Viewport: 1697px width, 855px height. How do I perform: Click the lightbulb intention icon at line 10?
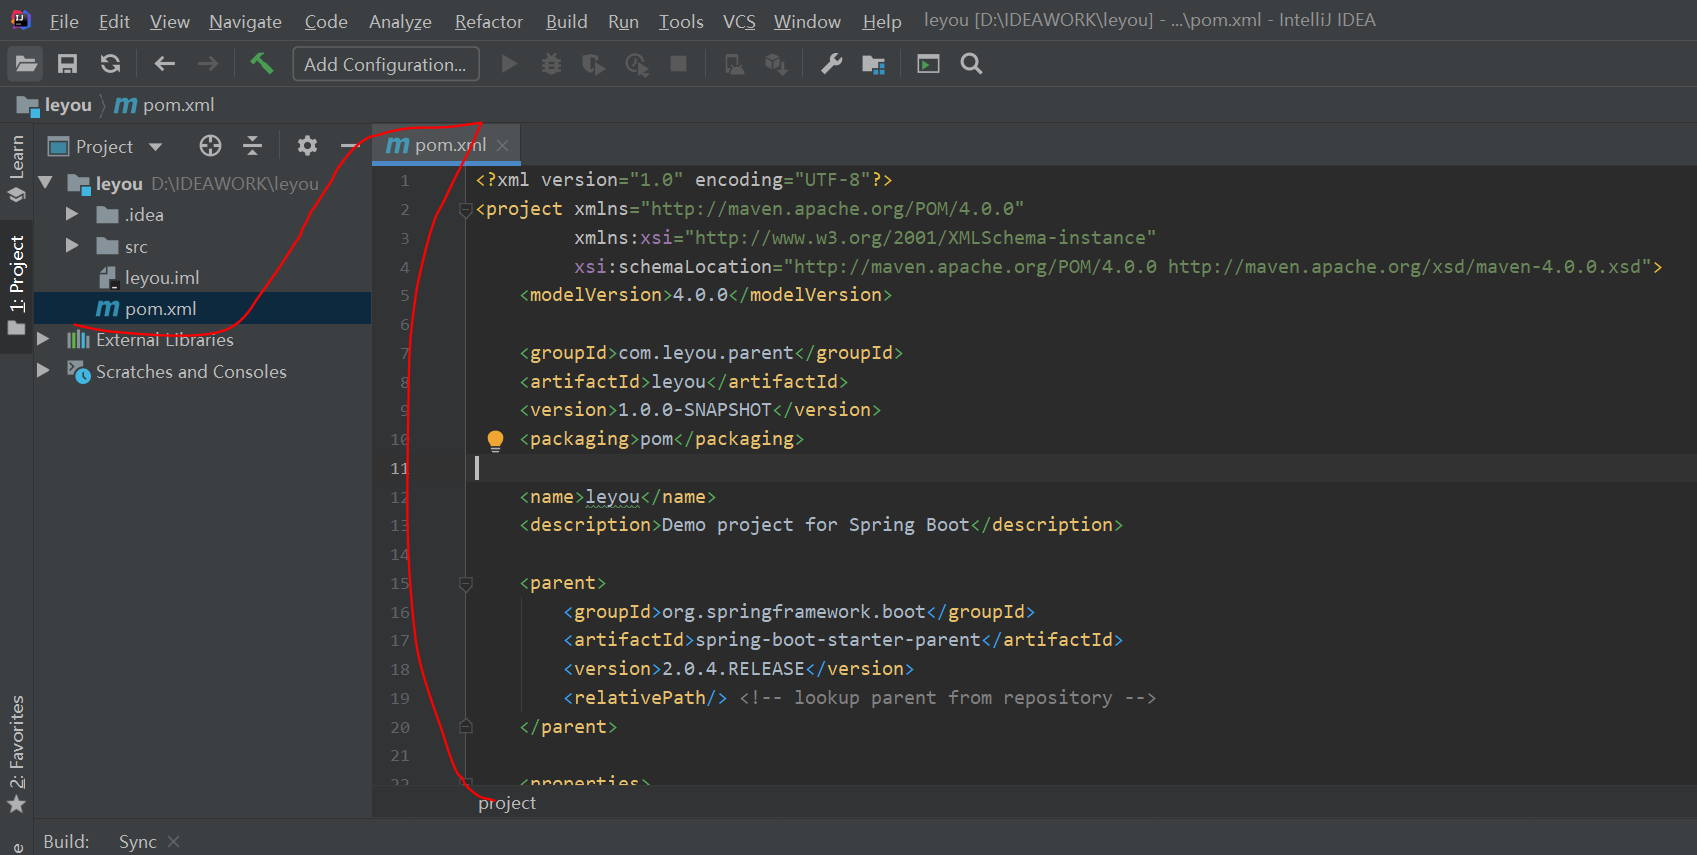click(495, 440)
